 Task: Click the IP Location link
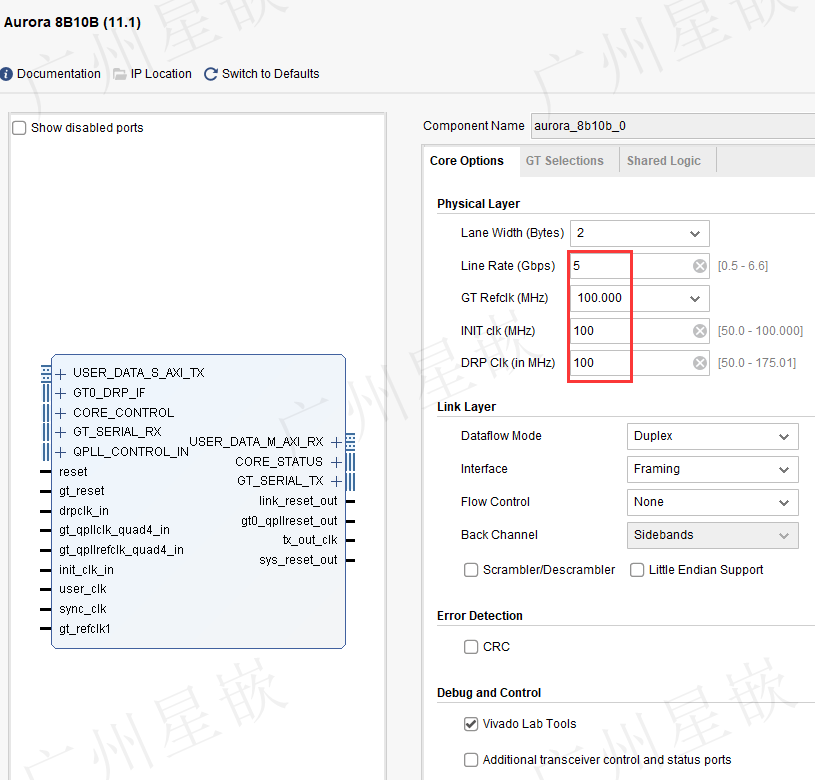[161, 74]
